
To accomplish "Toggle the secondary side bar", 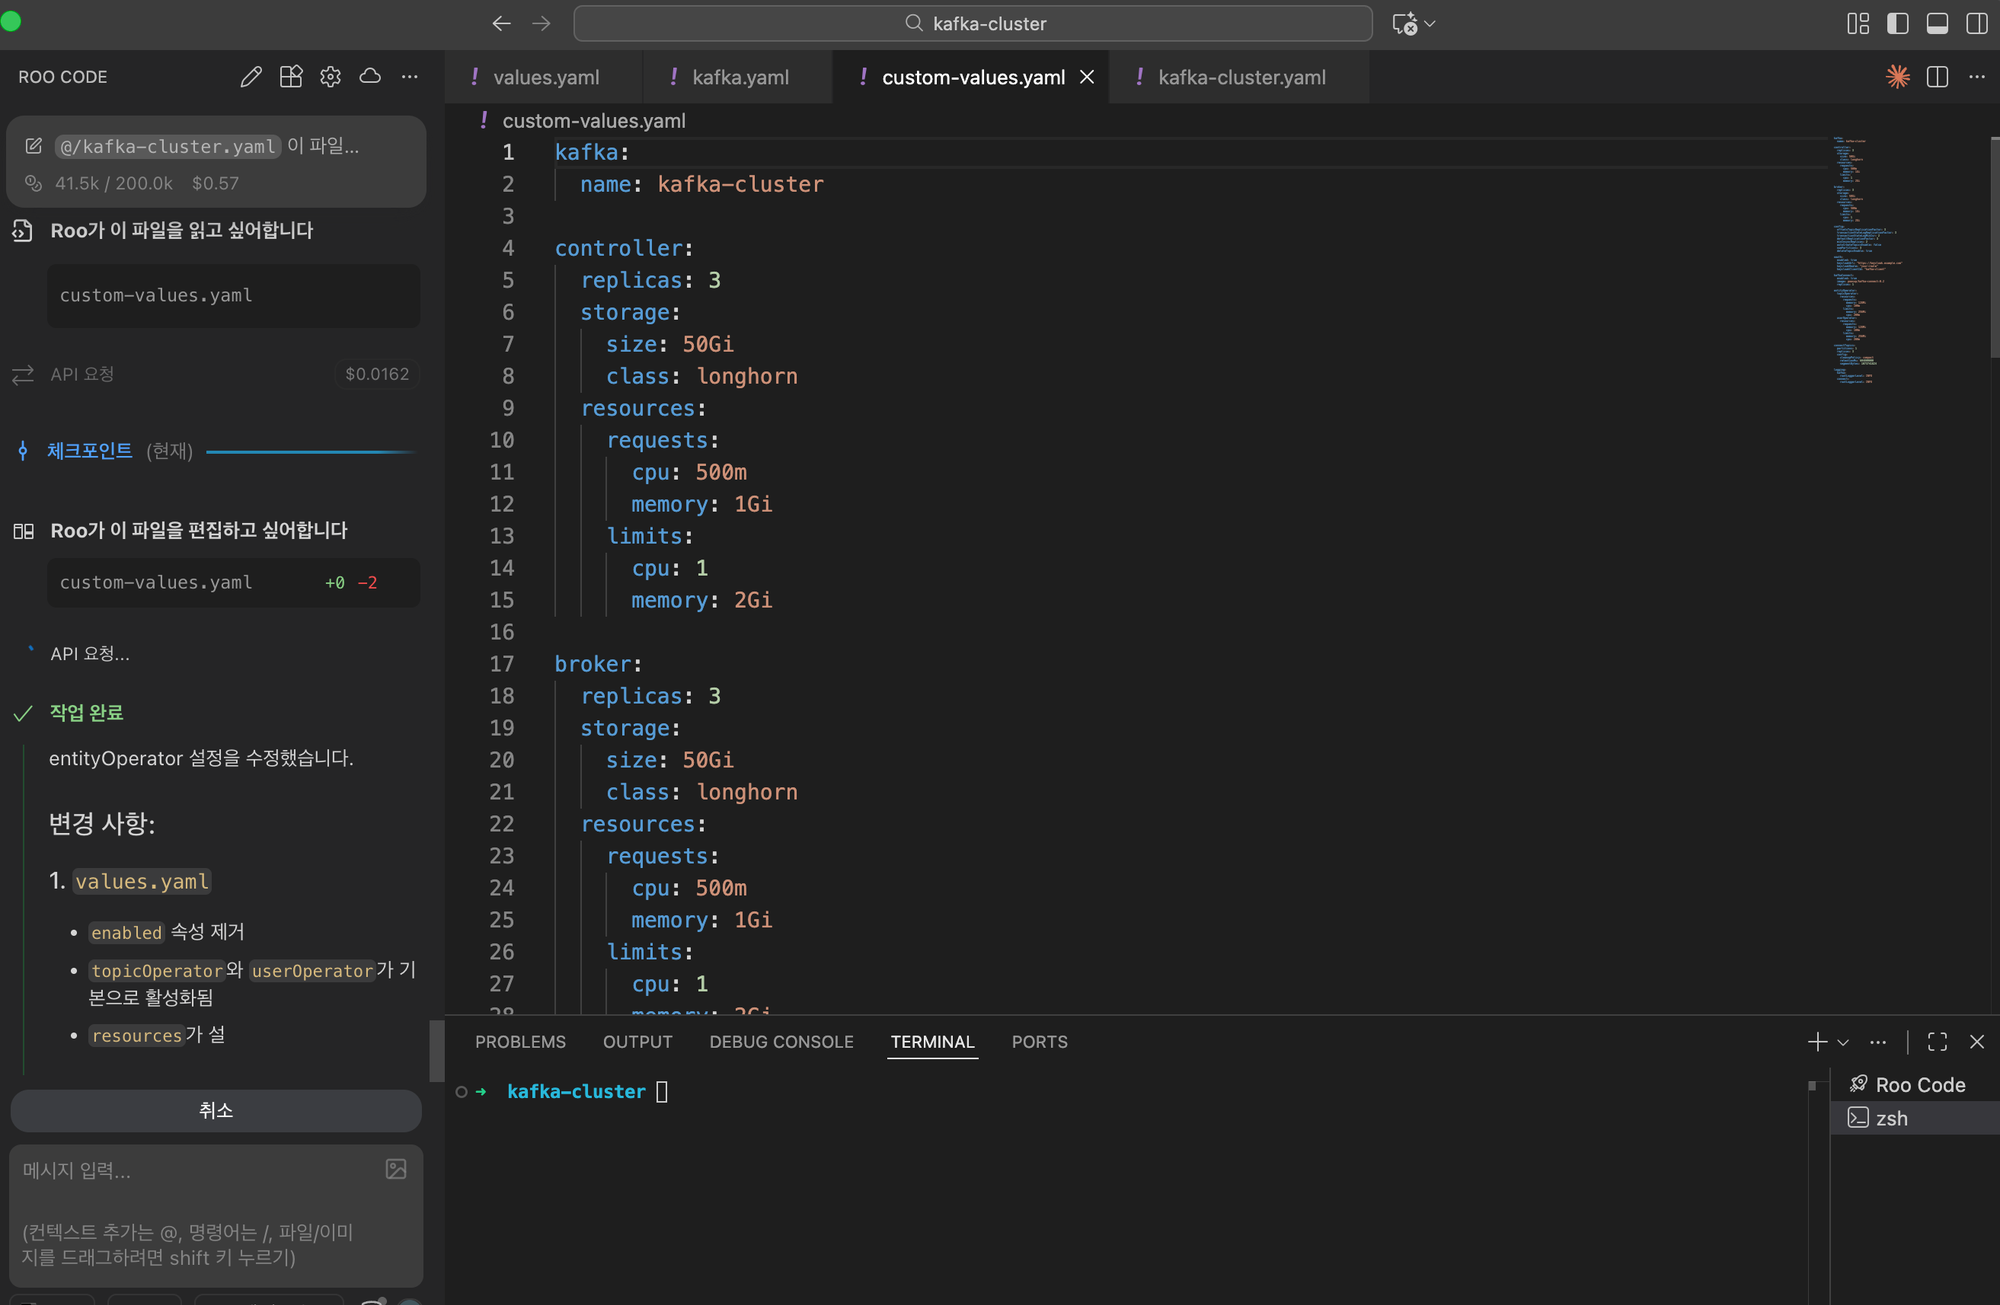I will tap(1976, 24).
